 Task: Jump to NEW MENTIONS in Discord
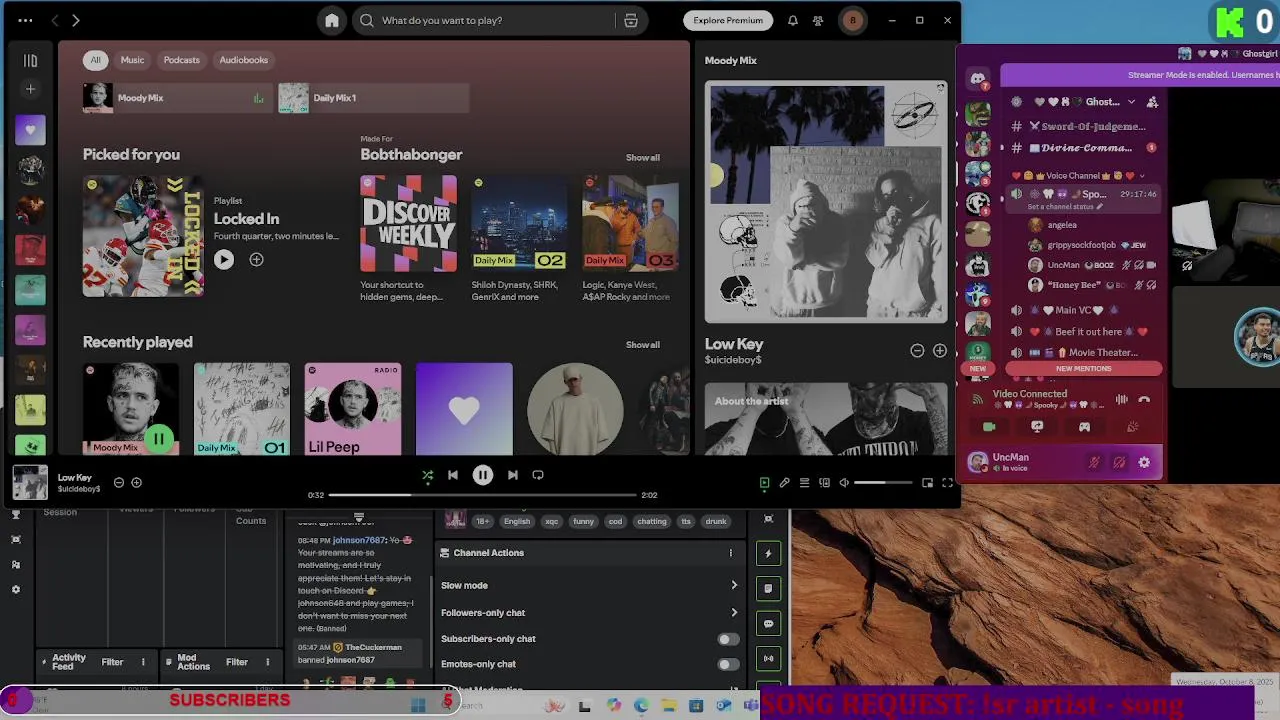(1083, 369)
